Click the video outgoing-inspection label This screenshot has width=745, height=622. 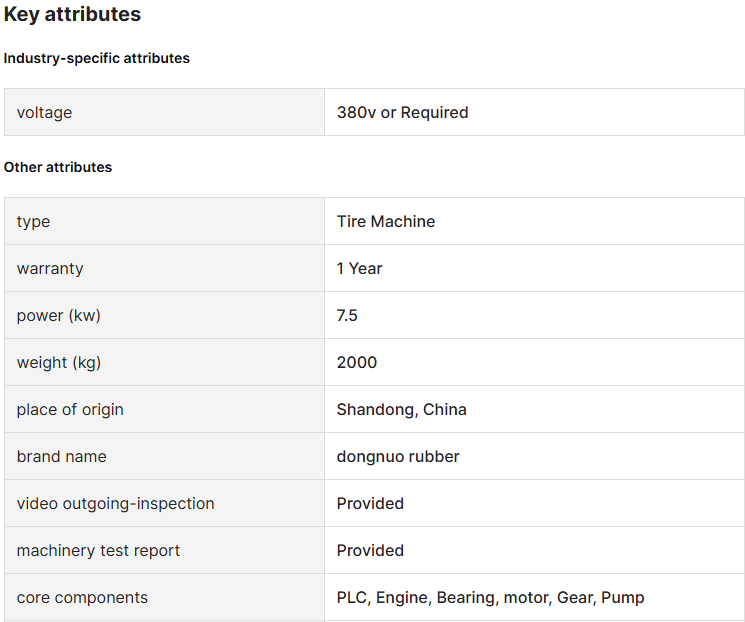[x=115, y=504]
